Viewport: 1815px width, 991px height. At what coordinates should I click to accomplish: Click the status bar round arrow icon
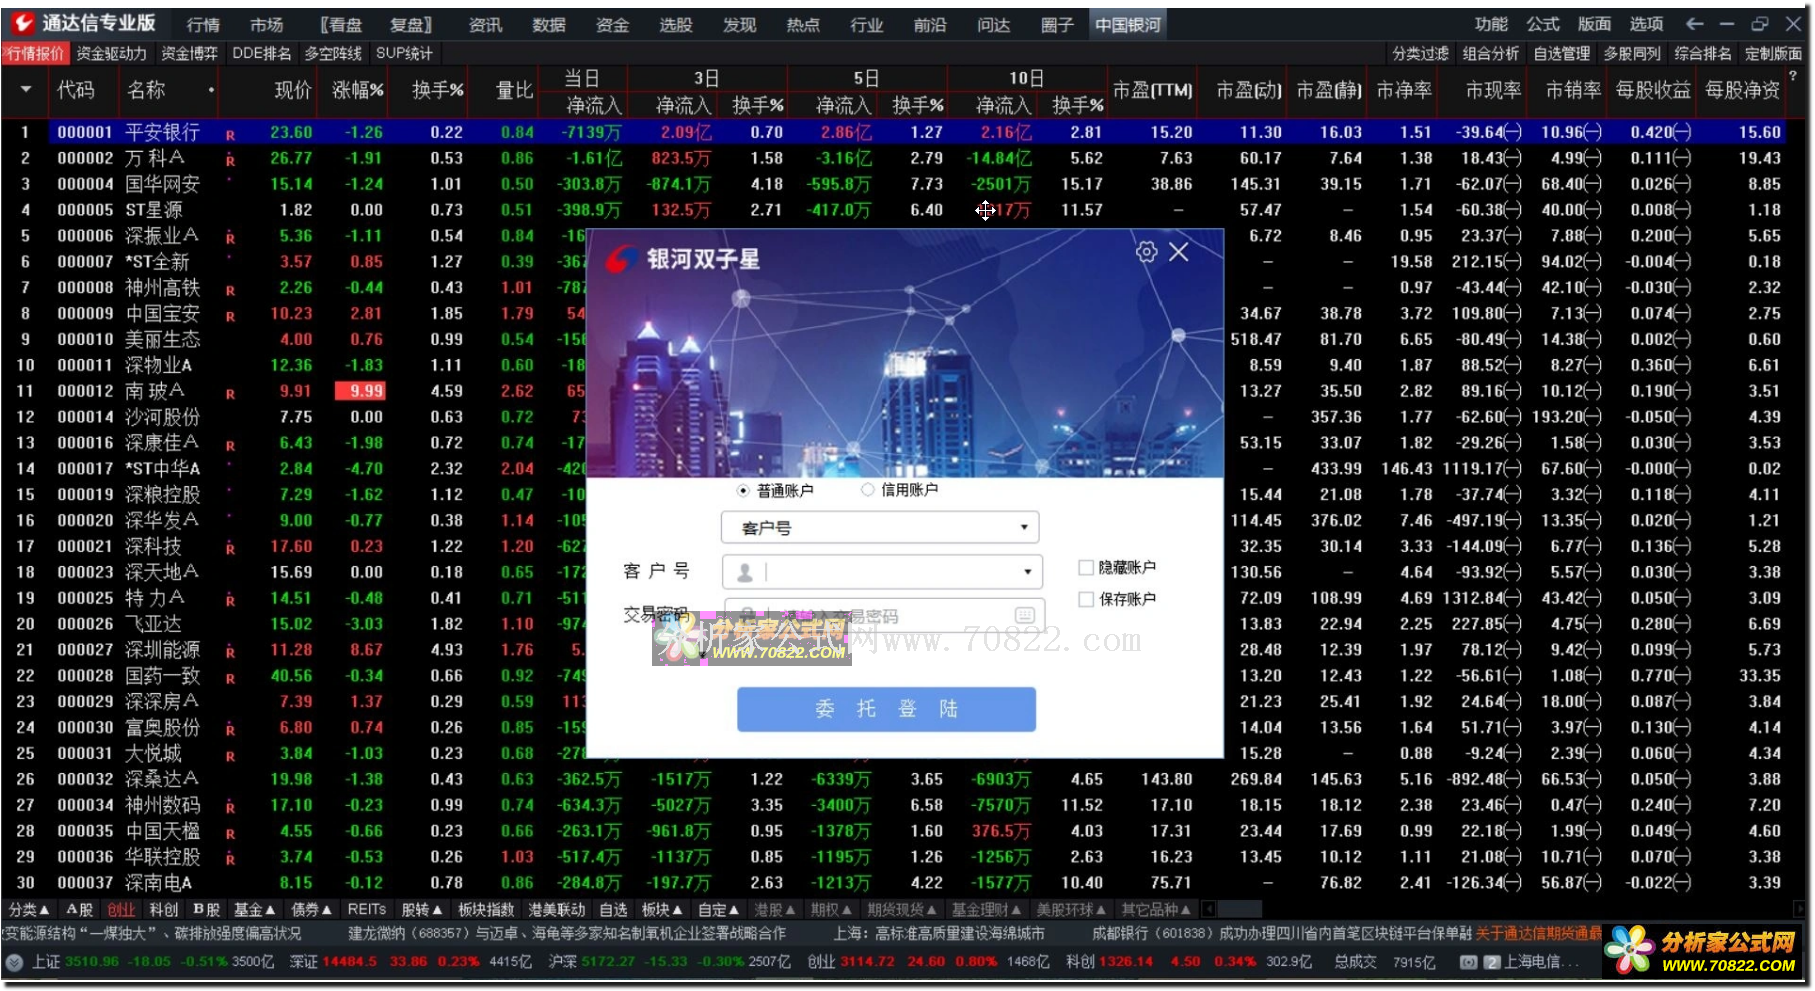tap(14, 962)
